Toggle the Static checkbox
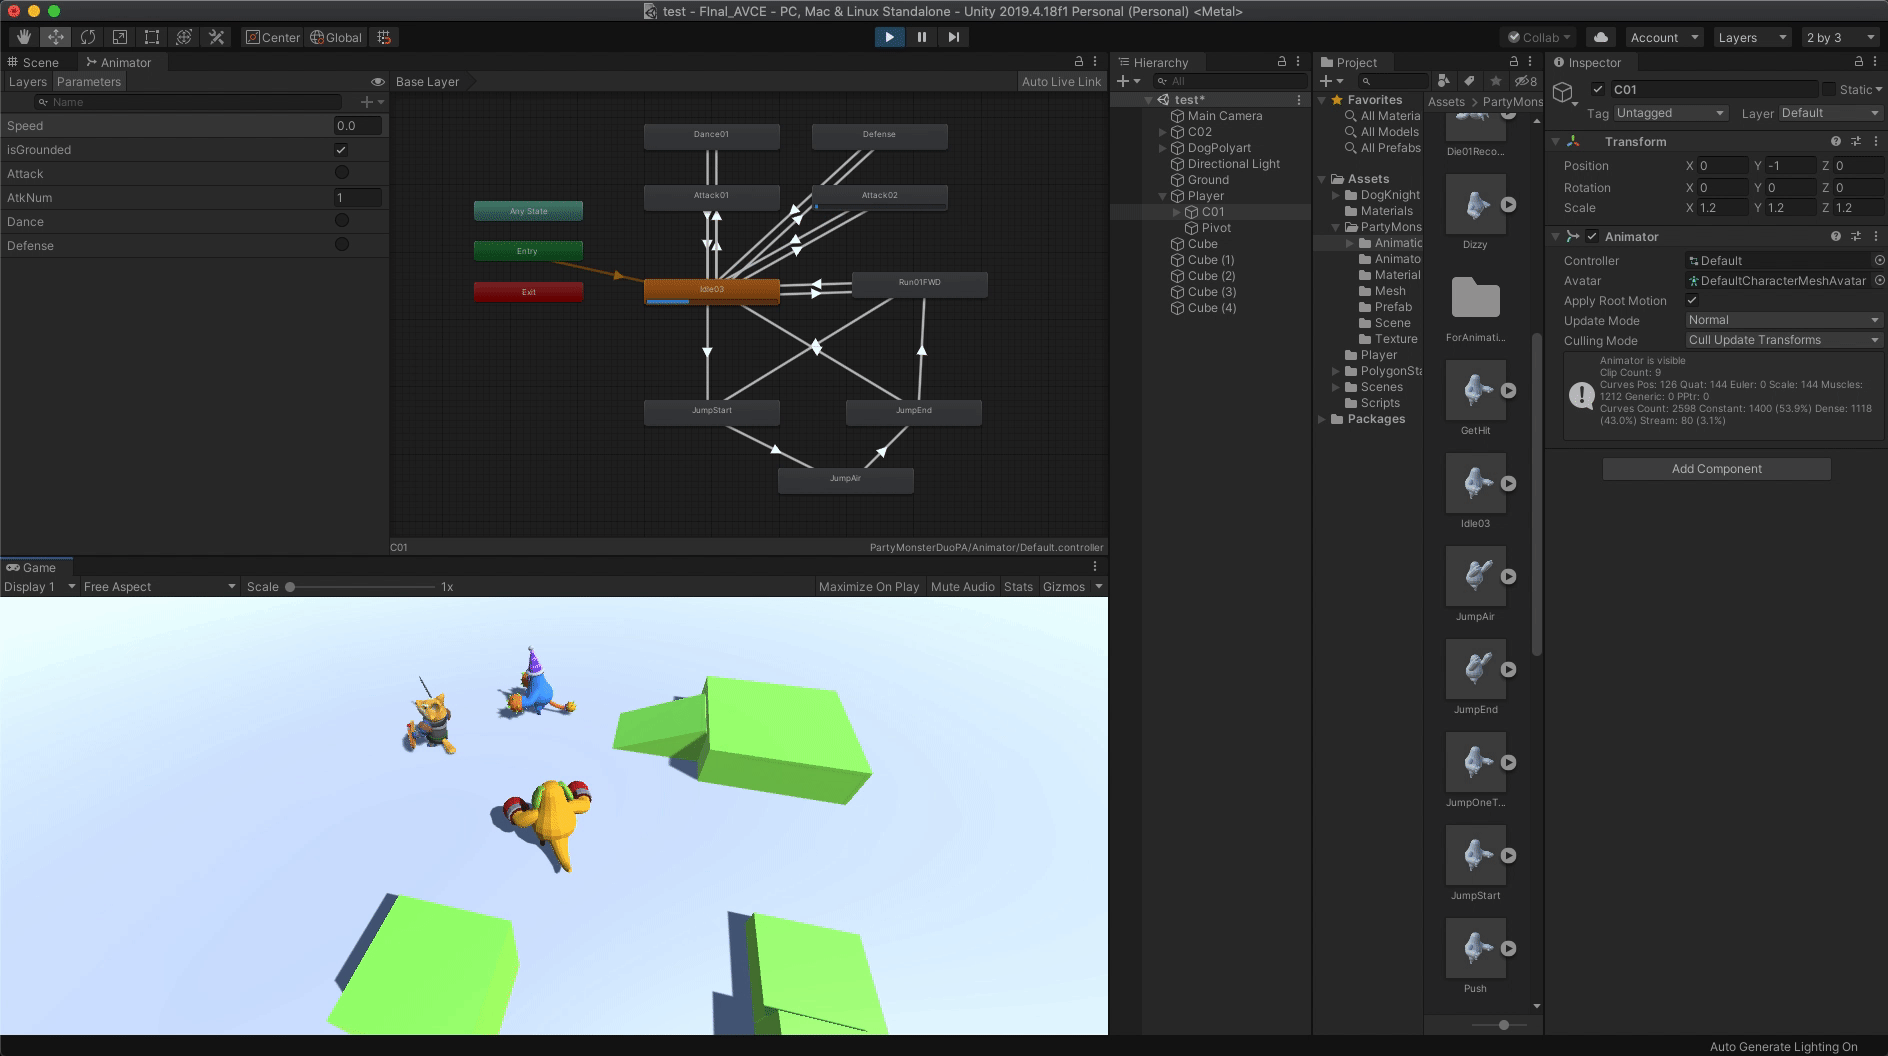Viewport: 1888px width, 1056px height. 1829,89
